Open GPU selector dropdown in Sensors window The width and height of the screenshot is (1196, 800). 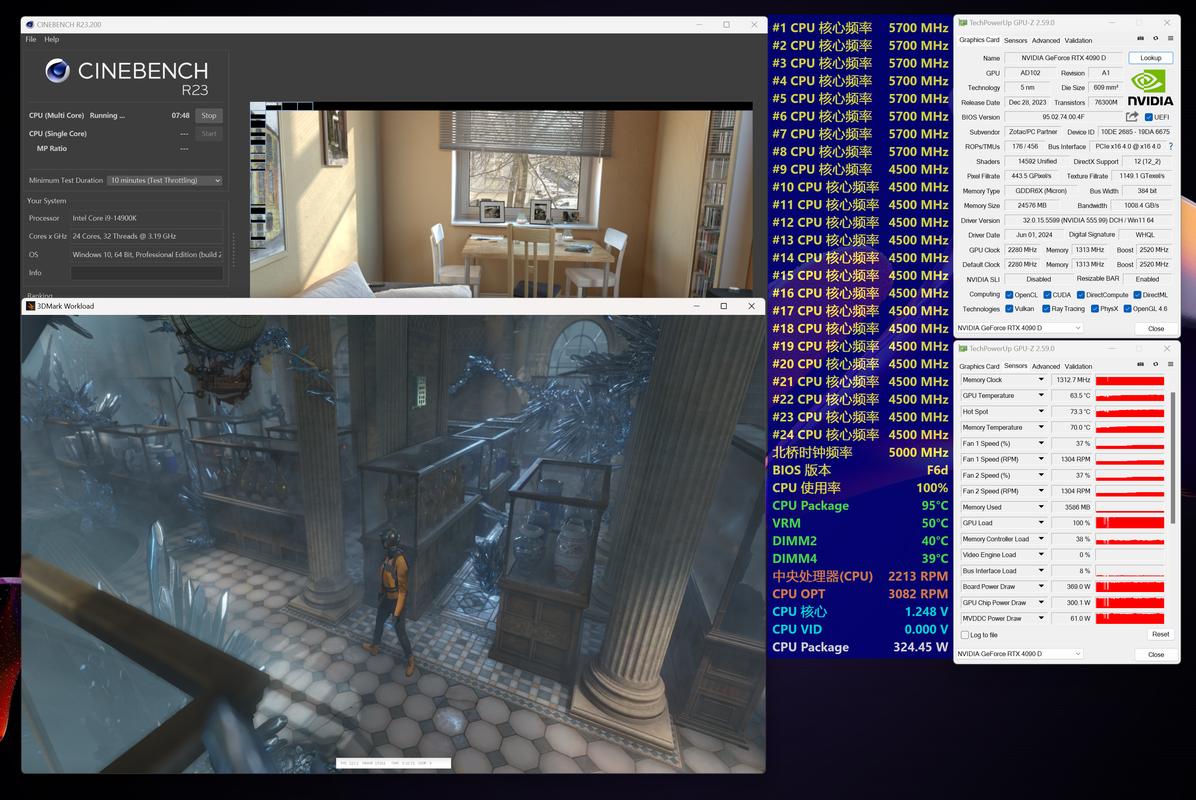[1020, 654]
